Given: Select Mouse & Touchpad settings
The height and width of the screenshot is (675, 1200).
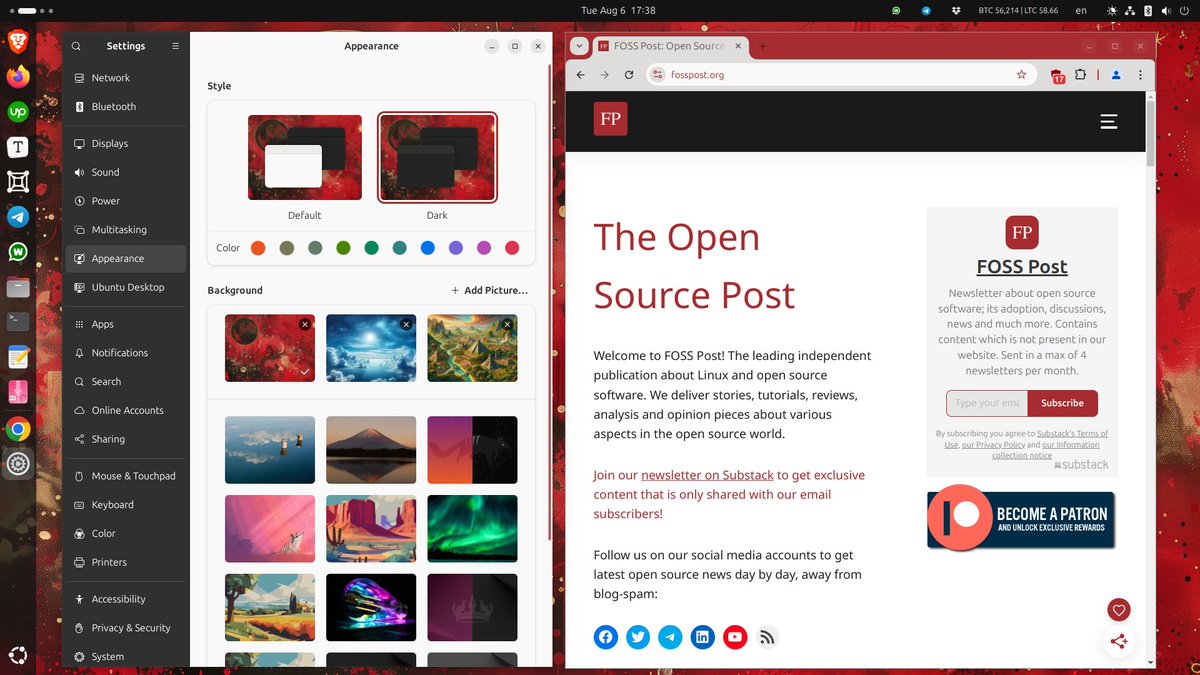Looking at the screenshot, I should click(126, 476).
